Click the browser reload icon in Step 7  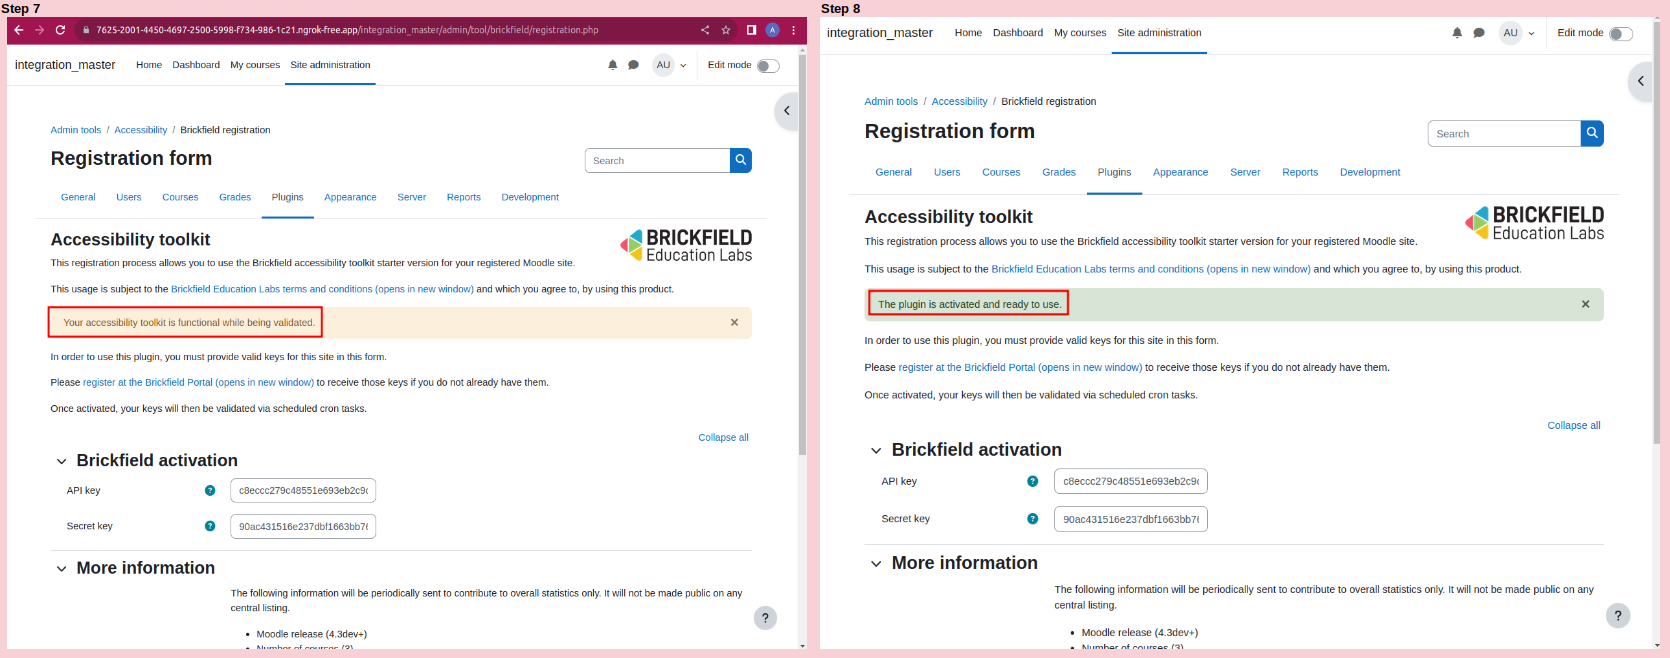pos(60,30)
